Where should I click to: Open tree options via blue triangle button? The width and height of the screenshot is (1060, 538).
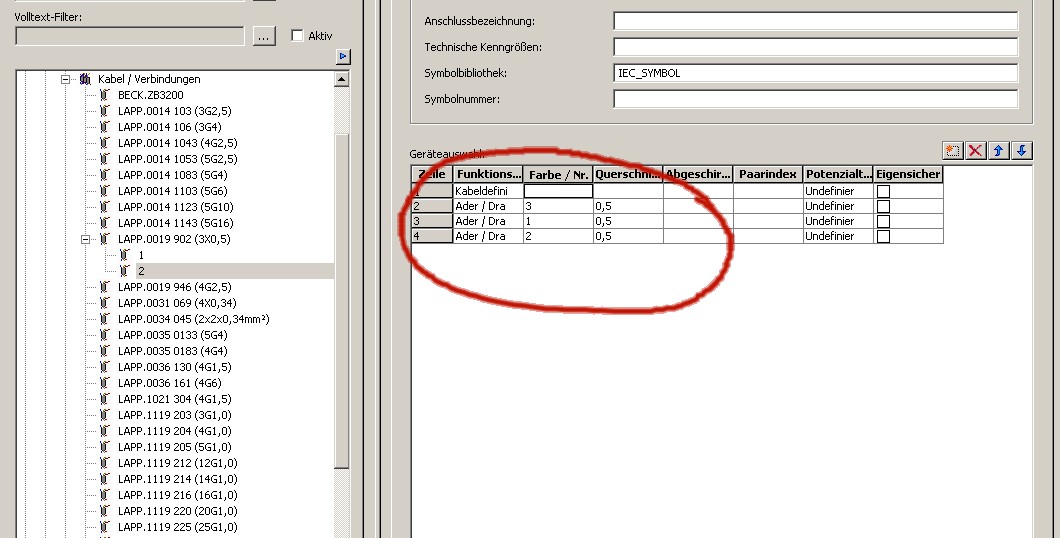[343, 56]
